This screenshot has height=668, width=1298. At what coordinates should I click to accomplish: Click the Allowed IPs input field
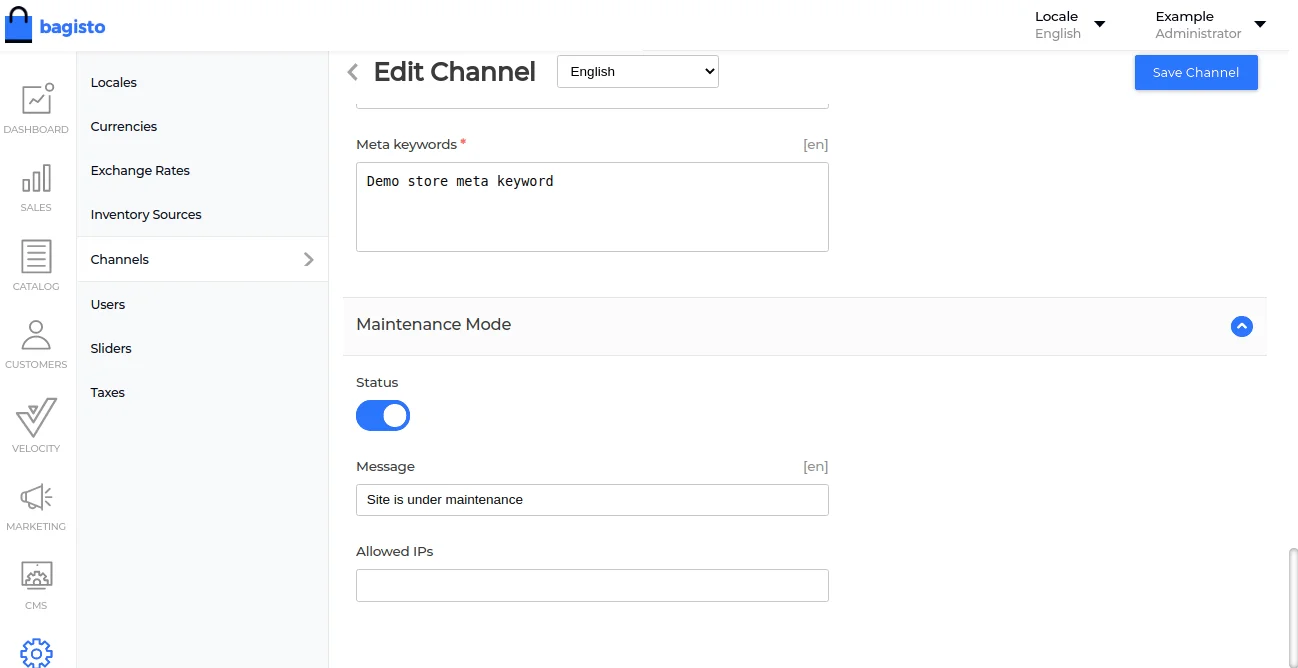click(x=592, y=585)
